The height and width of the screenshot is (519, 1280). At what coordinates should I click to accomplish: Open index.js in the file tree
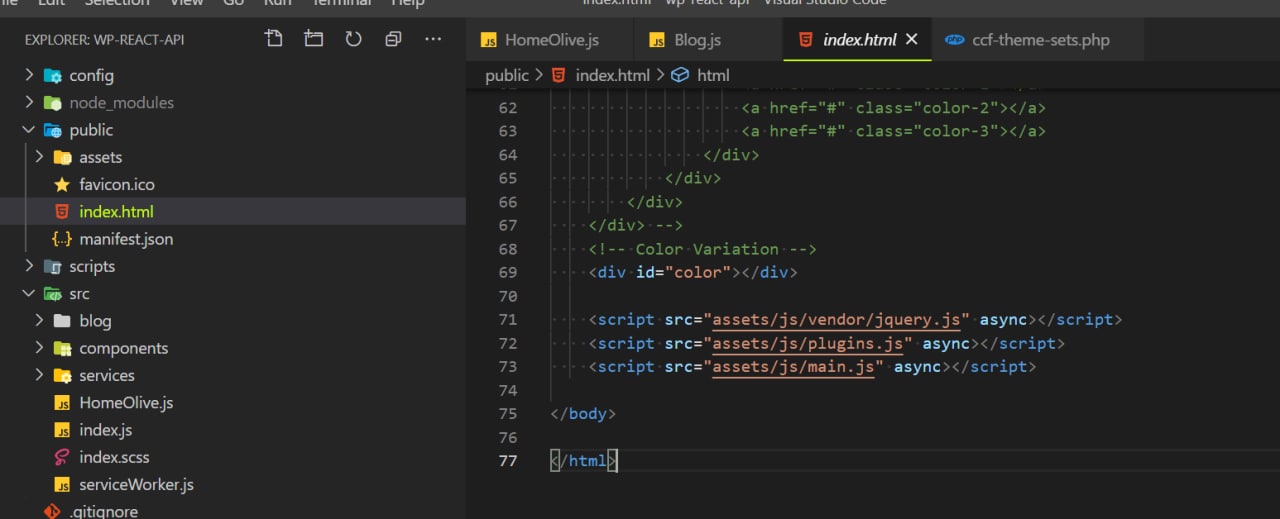click(x=106, y=430)
